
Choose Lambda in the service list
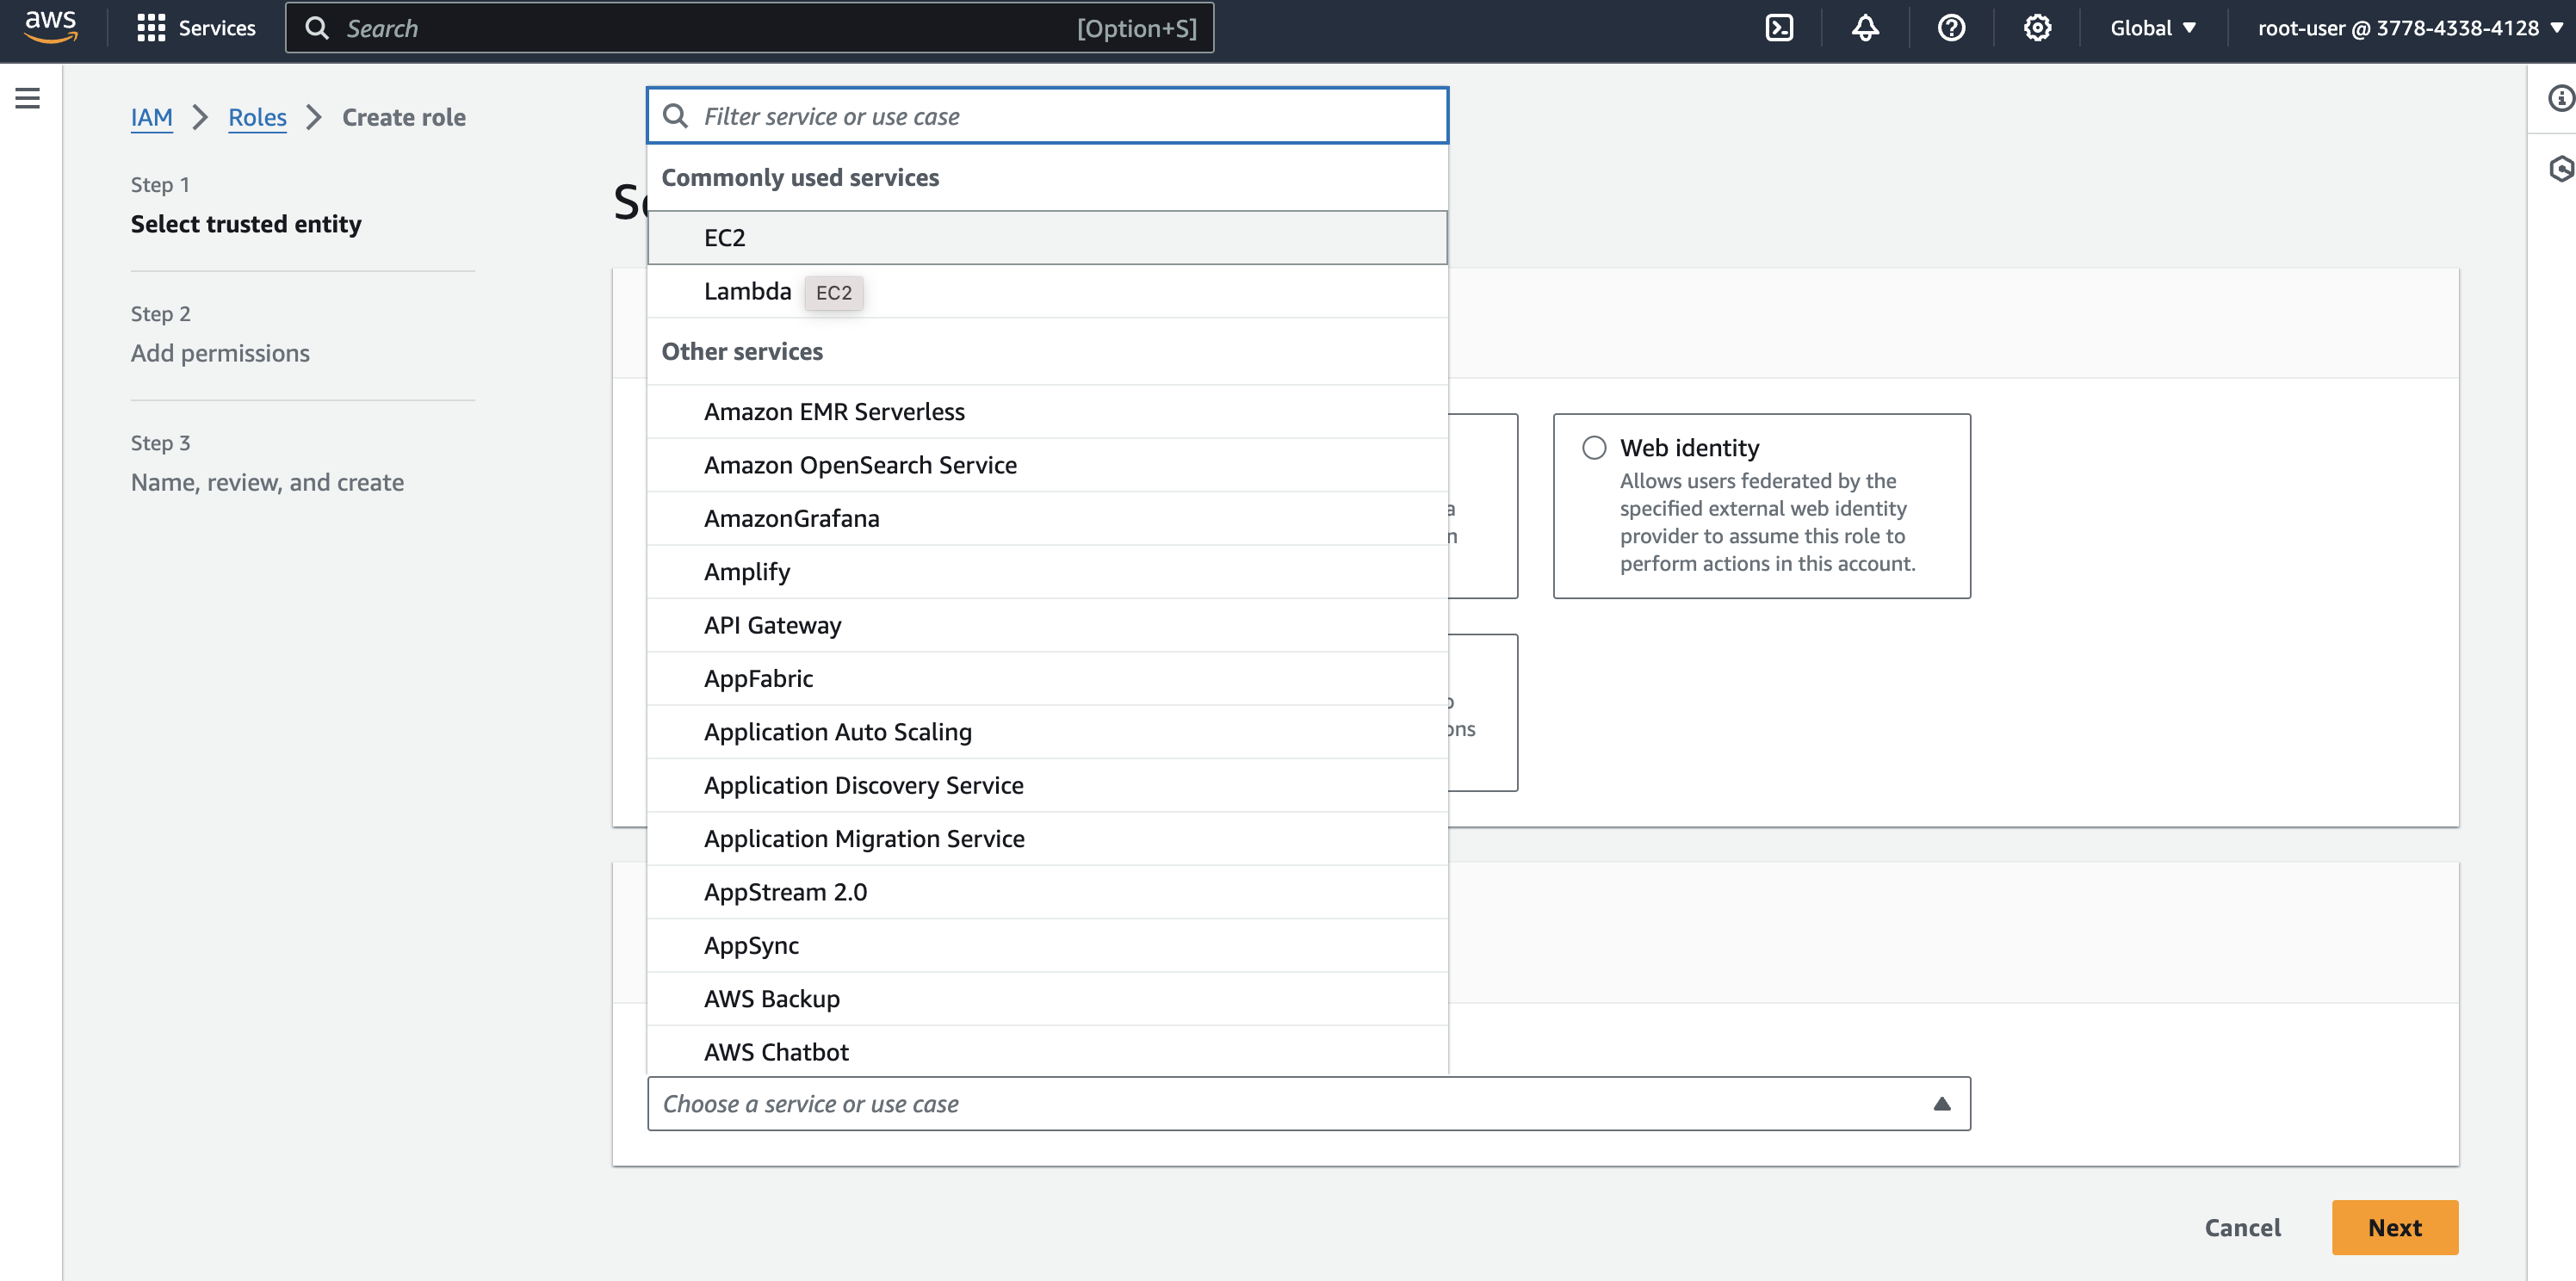coord(747,291)
